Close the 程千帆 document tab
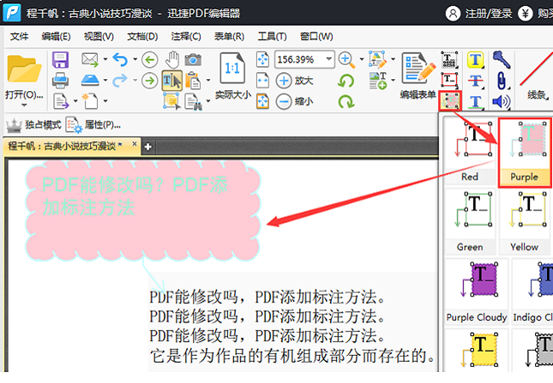 pyautogui.click(x=134, y=144)
